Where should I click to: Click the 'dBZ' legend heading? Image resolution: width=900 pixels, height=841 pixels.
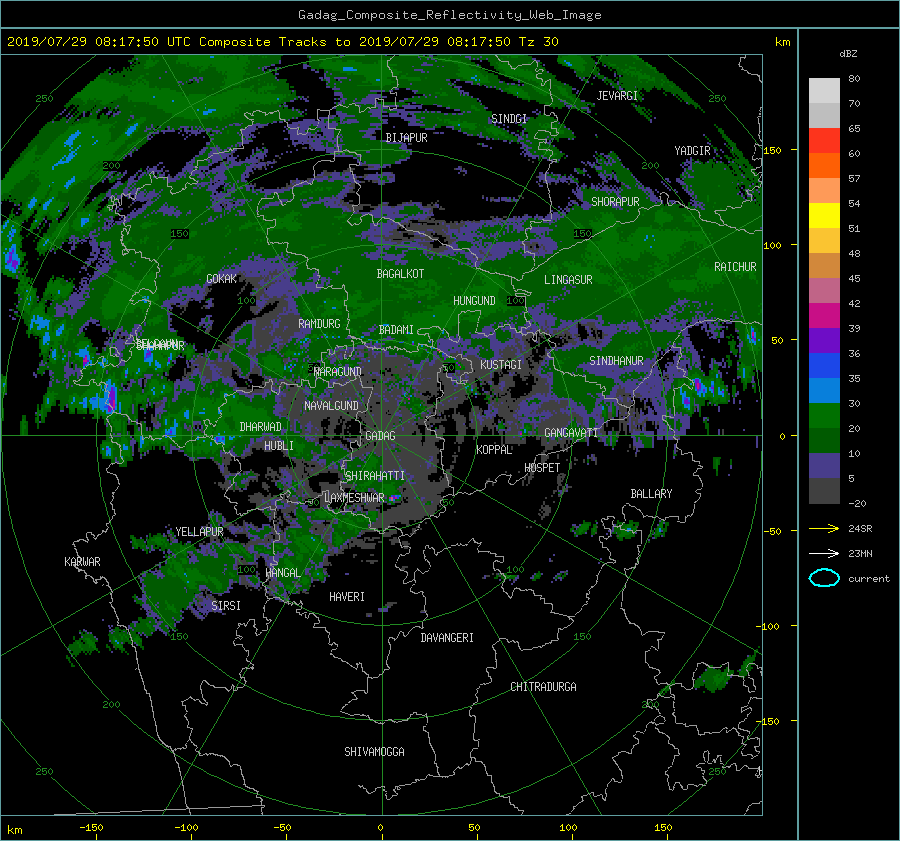click(848, 53)
